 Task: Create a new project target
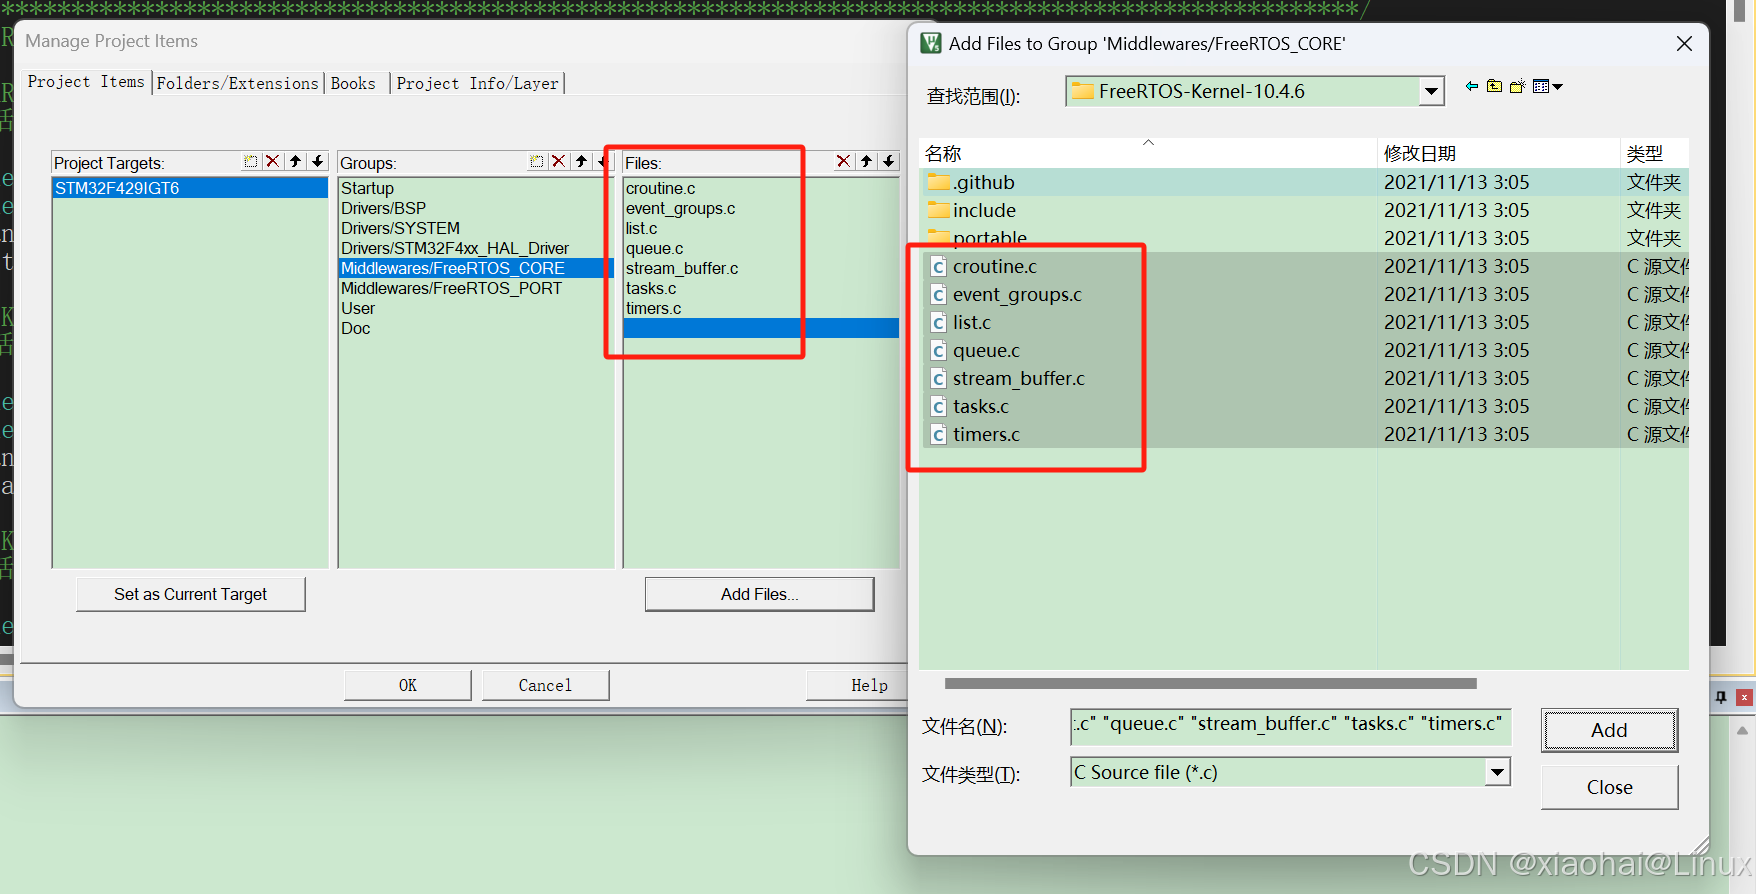[x=251, y=161]
